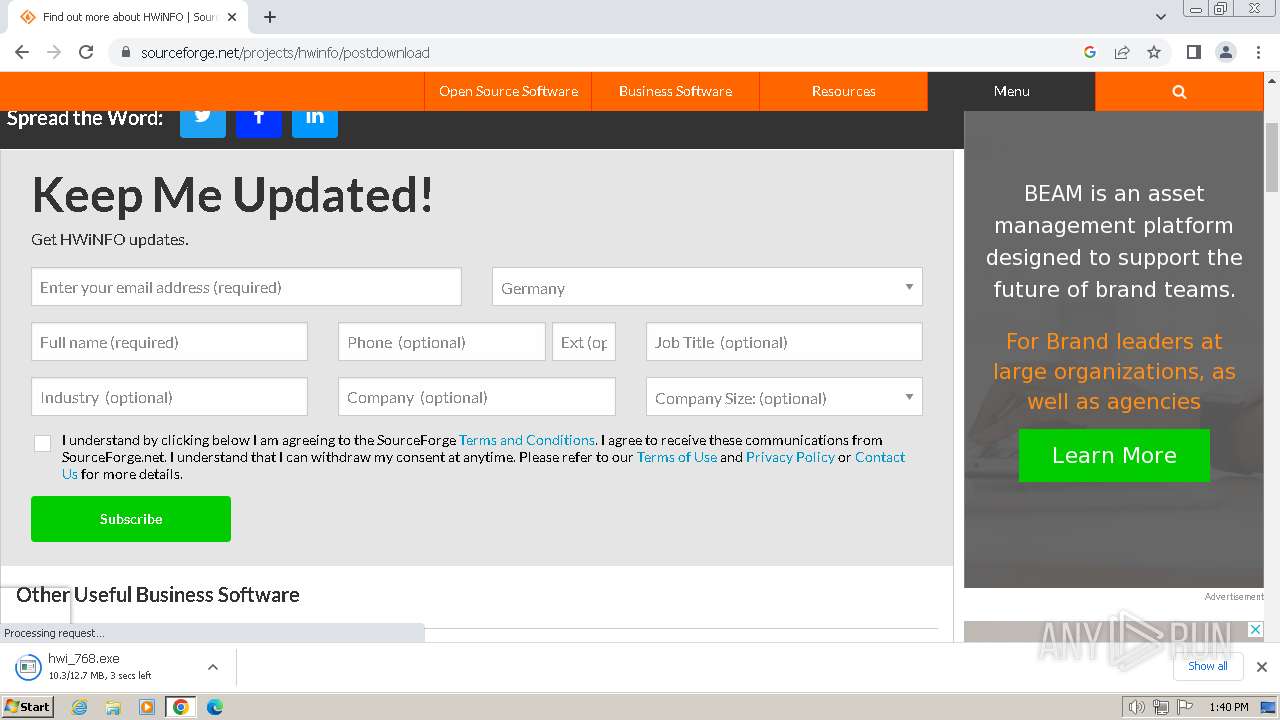
Task: Open Microsoft Edge from taskbar
Action: [x=215, y=707]
